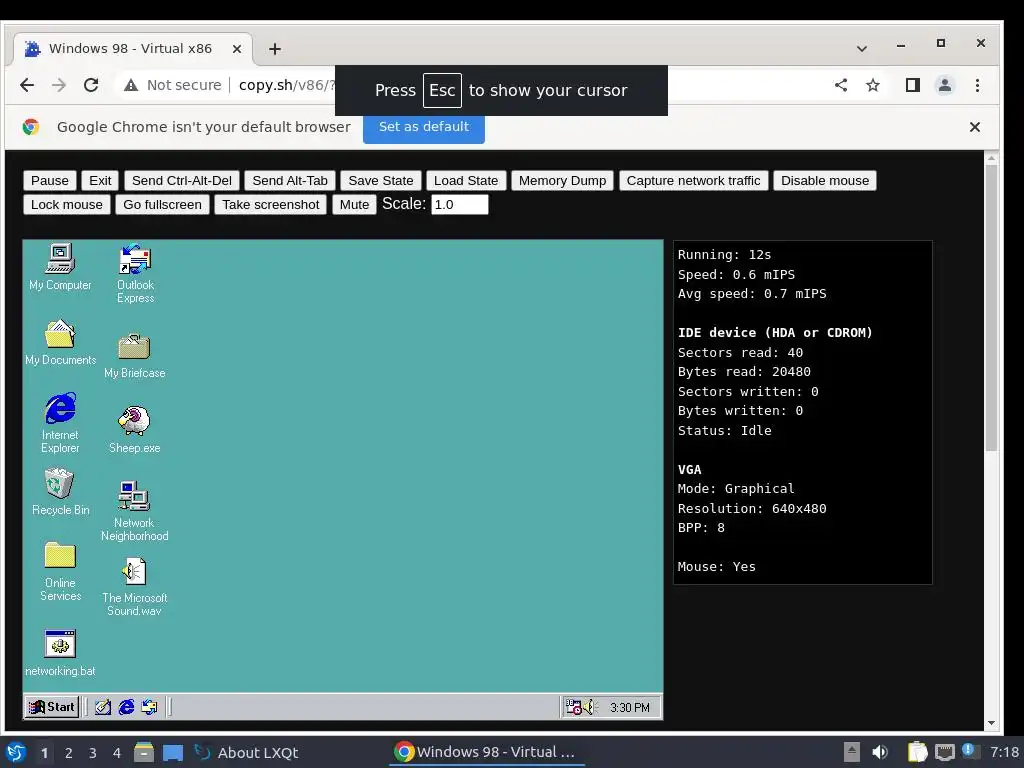Dismiss the default browser notification bar

974,127
